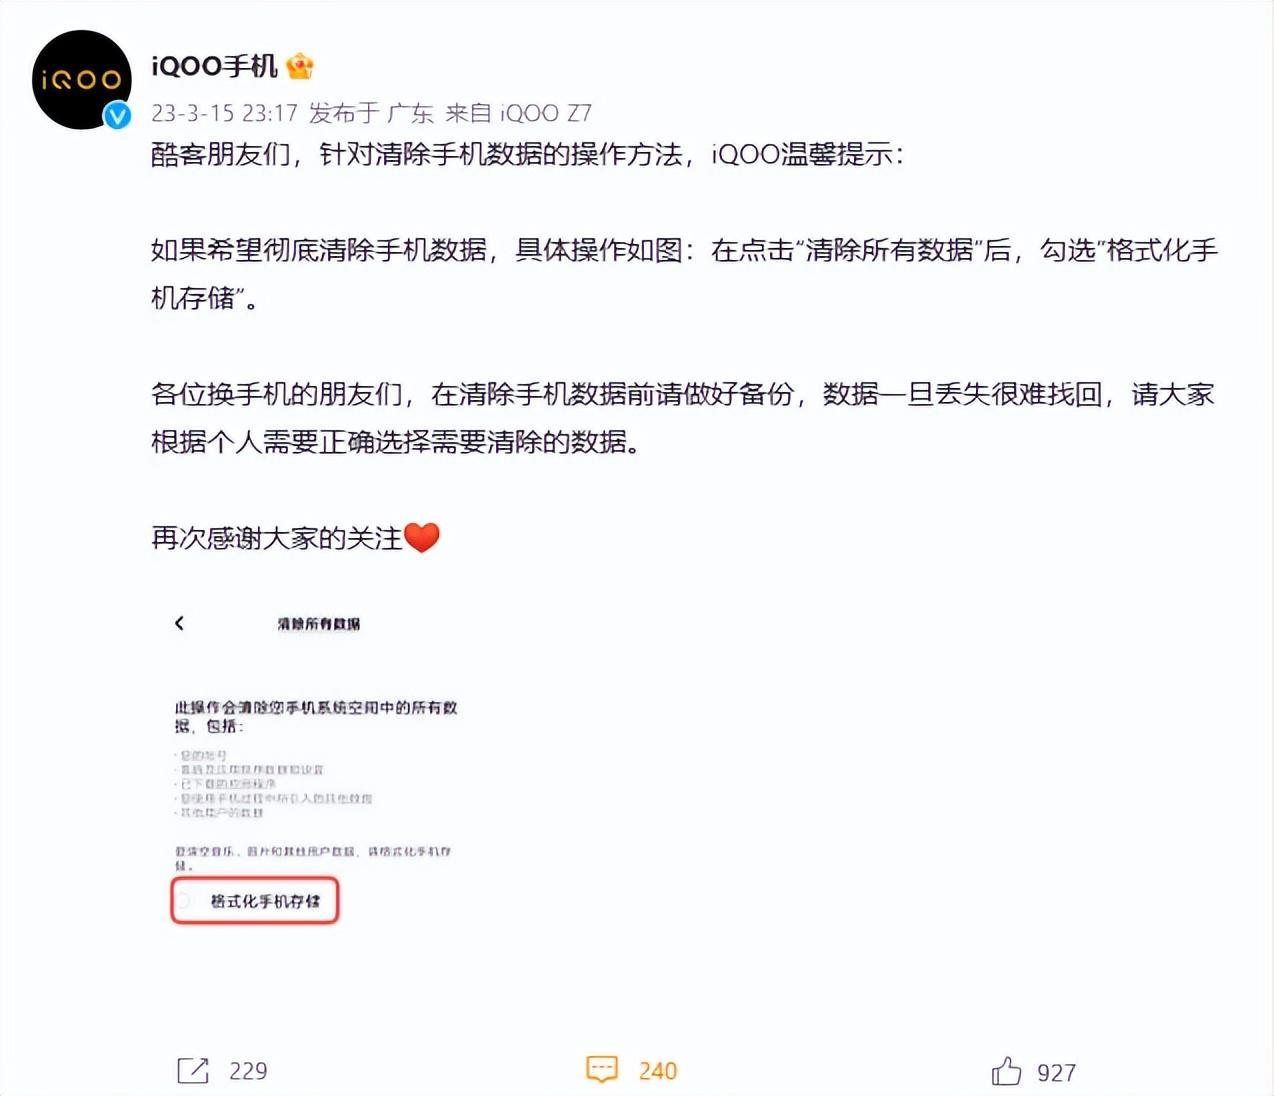Click the crown badge beside iQOO手机
Viewport: 1274px width, 1096px height.
coord(300,67)
